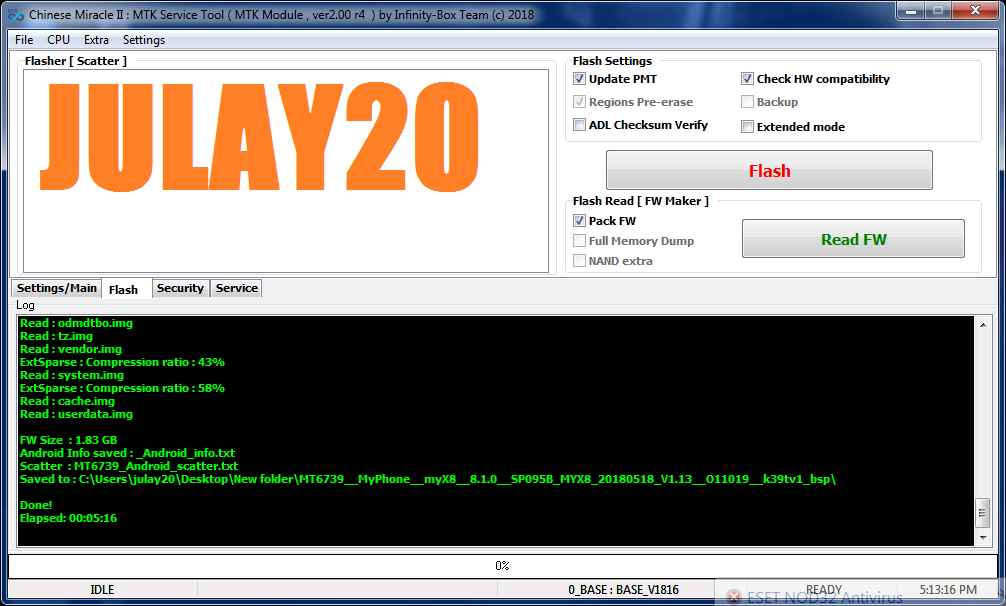The height and width of the screenshot is (606, 1006).
Task: Click the 5:13:16 PM clock in status bar
Action: [948, 589]
